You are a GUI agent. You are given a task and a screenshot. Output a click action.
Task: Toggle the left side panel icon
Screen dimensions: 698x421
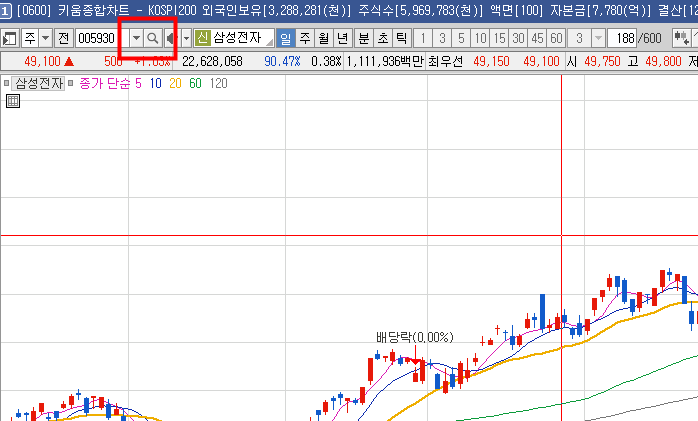pos(9,39)
